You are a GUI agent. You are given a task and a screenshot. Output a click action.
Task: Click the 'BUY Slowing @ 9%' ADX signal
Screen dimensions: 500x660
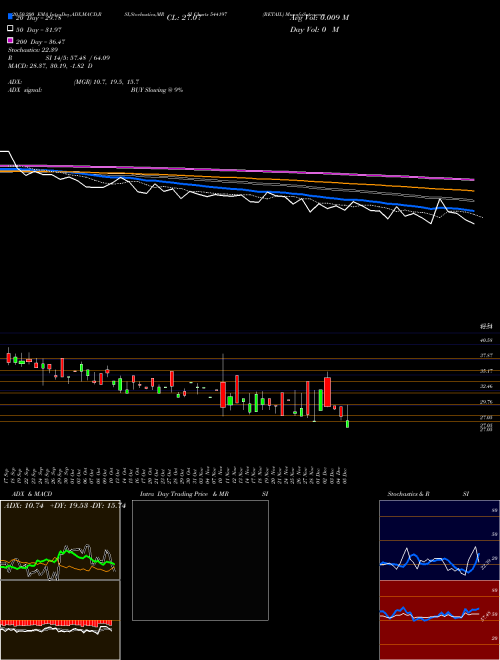click(x=157, y=90)
